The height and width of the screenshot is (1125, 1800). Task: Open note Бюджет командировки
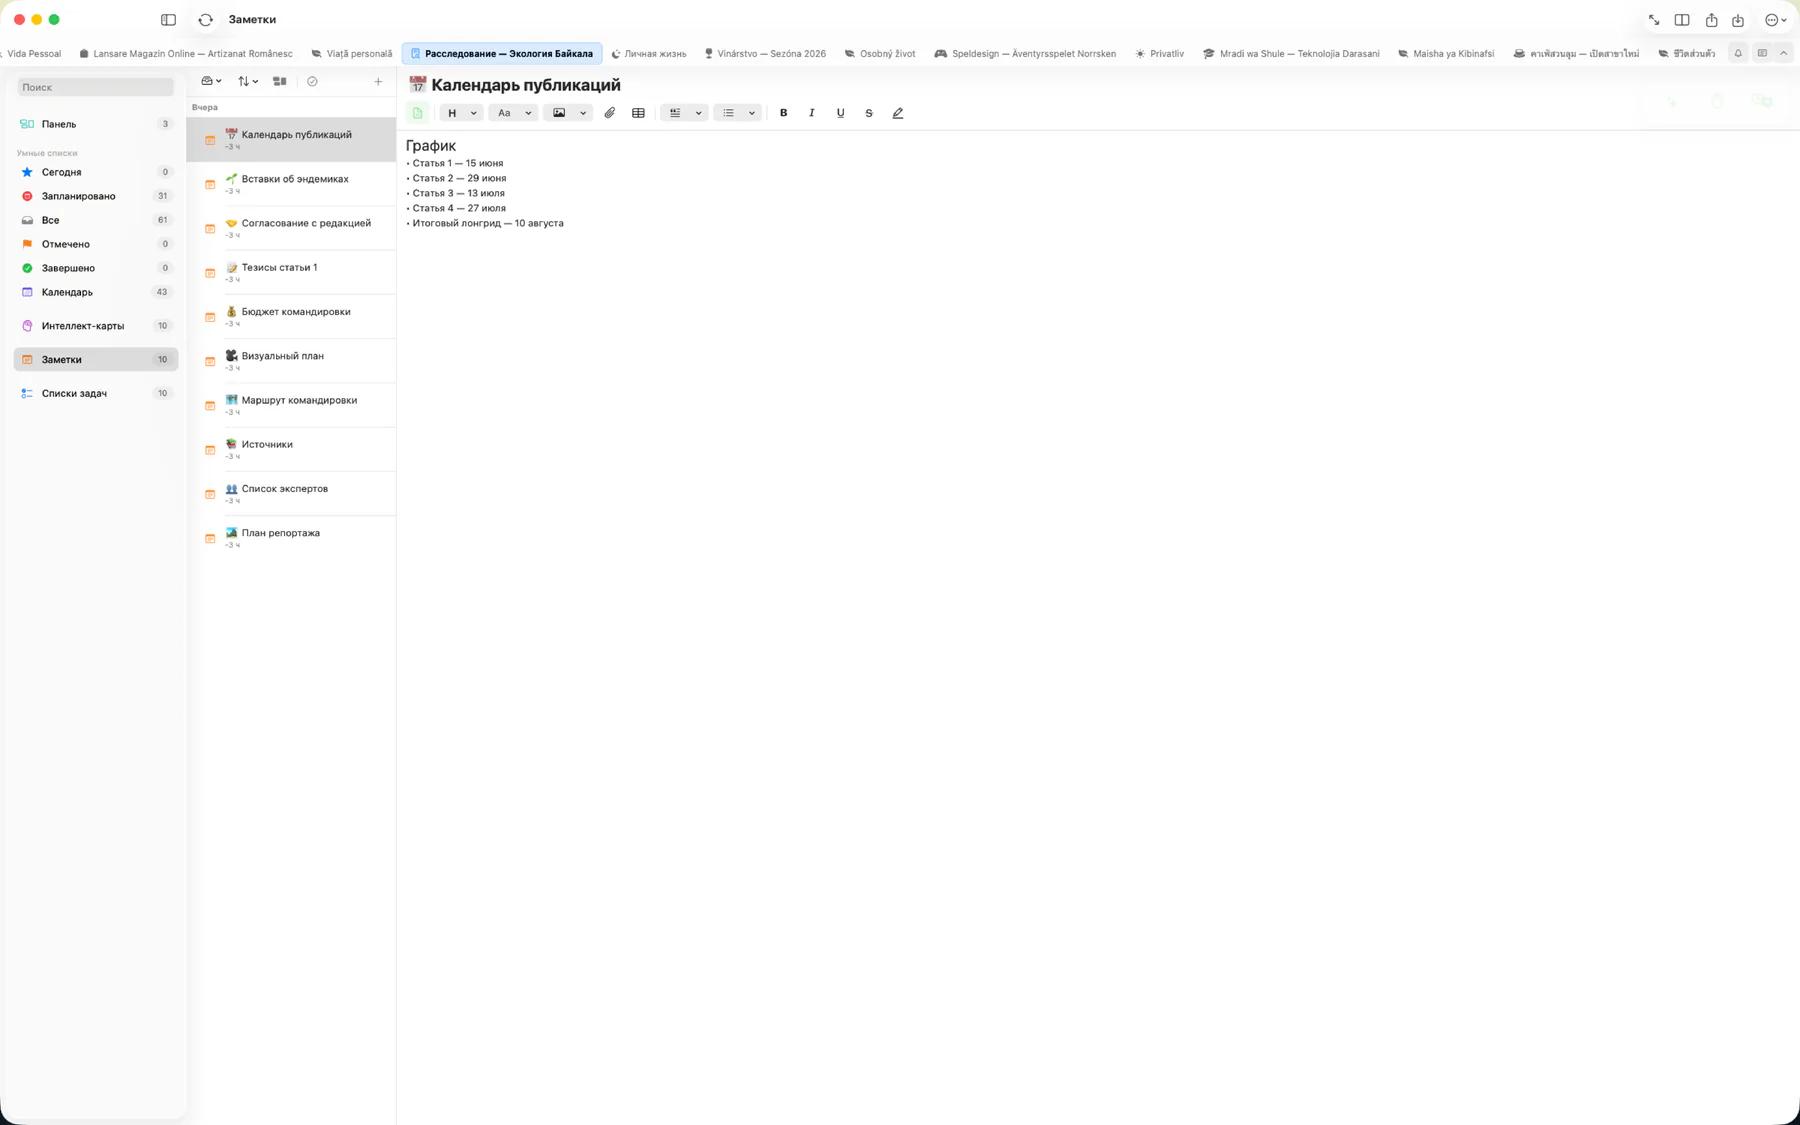pos(291,317)
